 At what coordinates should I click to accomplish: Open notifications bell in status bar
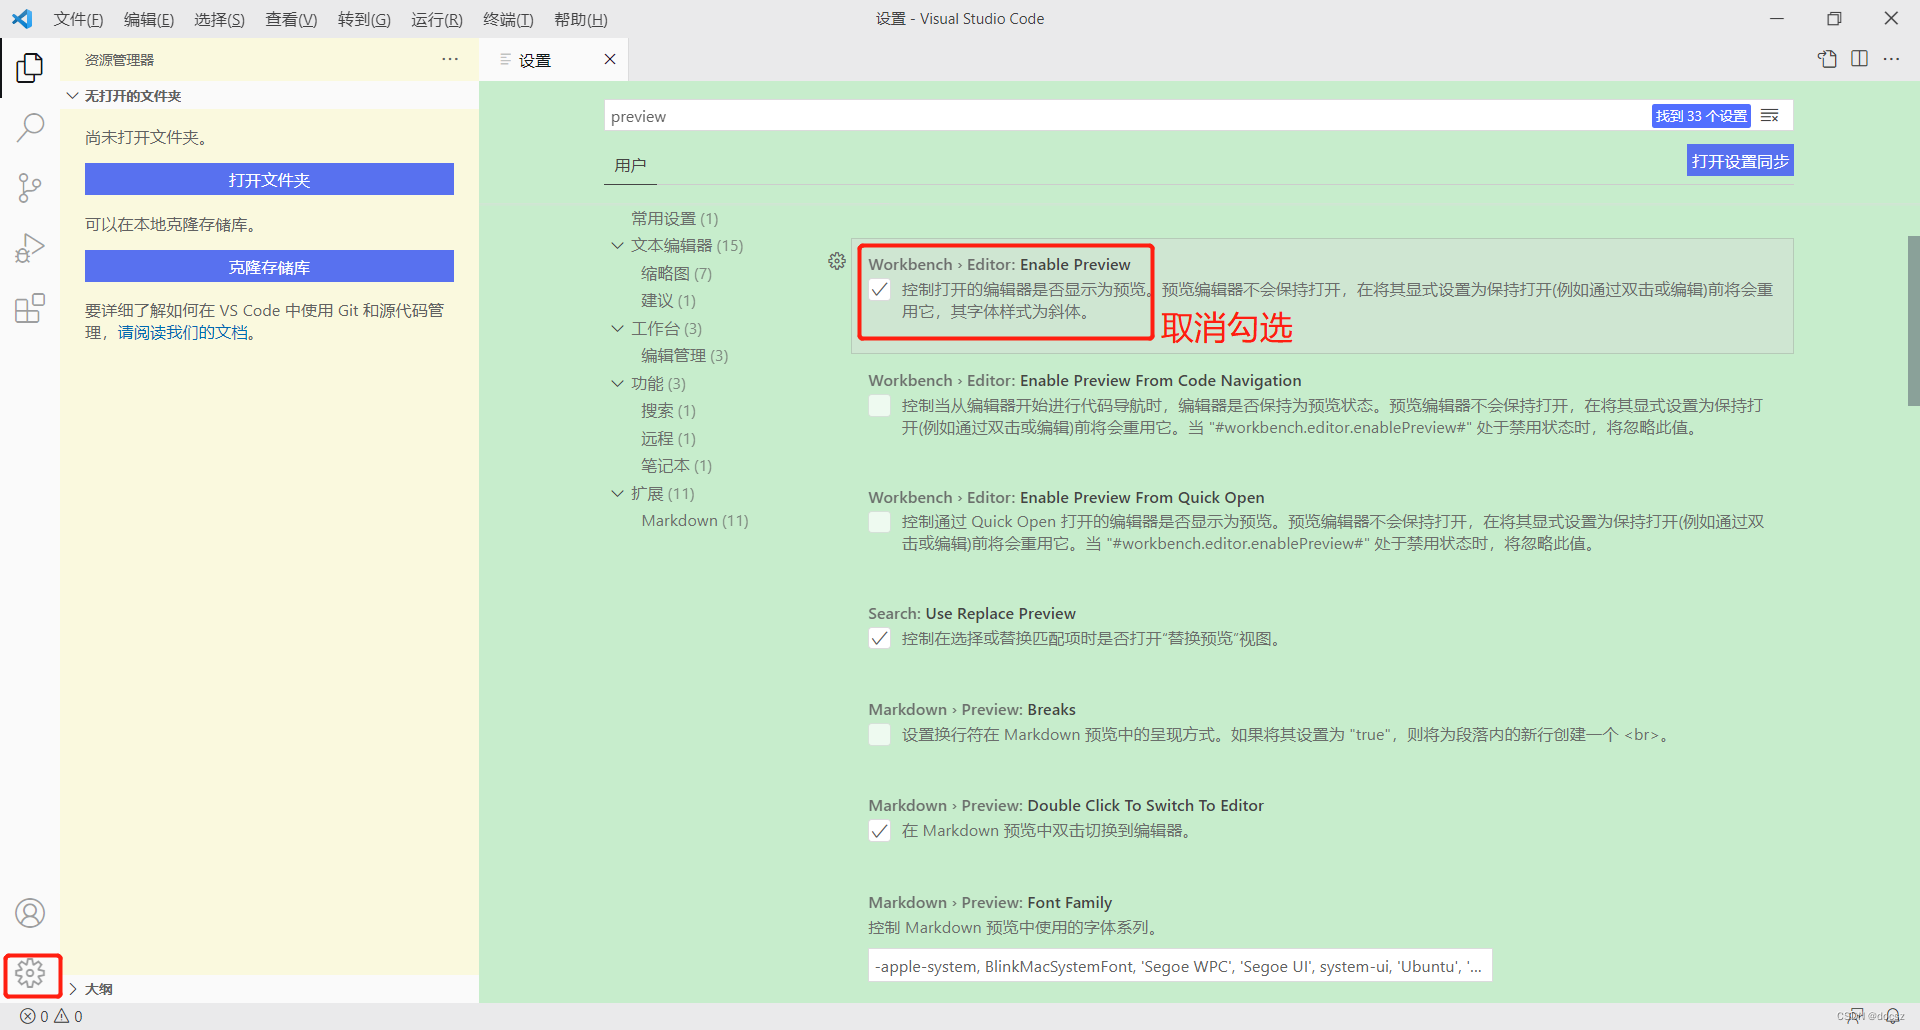click(1892, 1016)
